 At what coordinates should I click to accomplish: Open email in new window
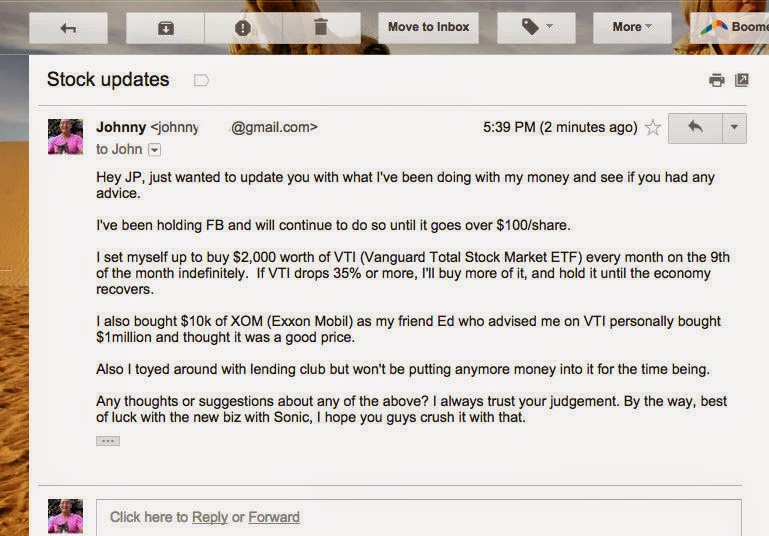741,80
